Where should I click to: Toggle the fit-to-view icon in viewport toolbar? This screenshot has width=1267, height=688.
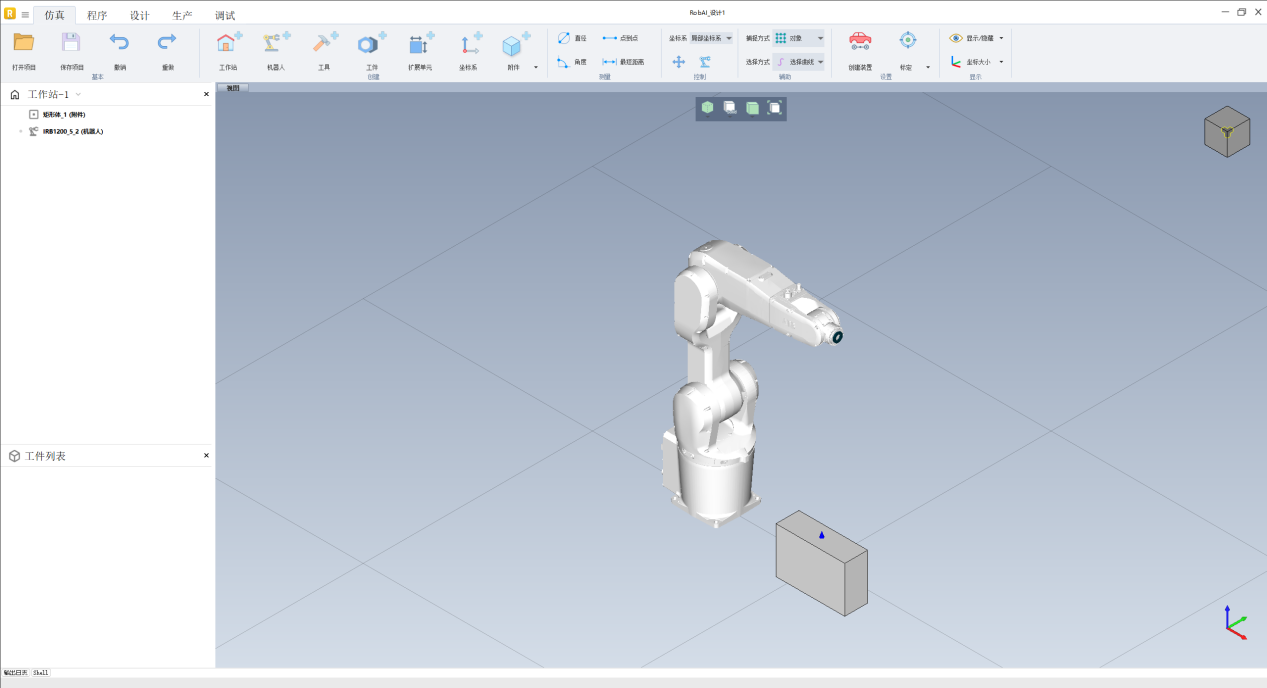tap(775, 108)
